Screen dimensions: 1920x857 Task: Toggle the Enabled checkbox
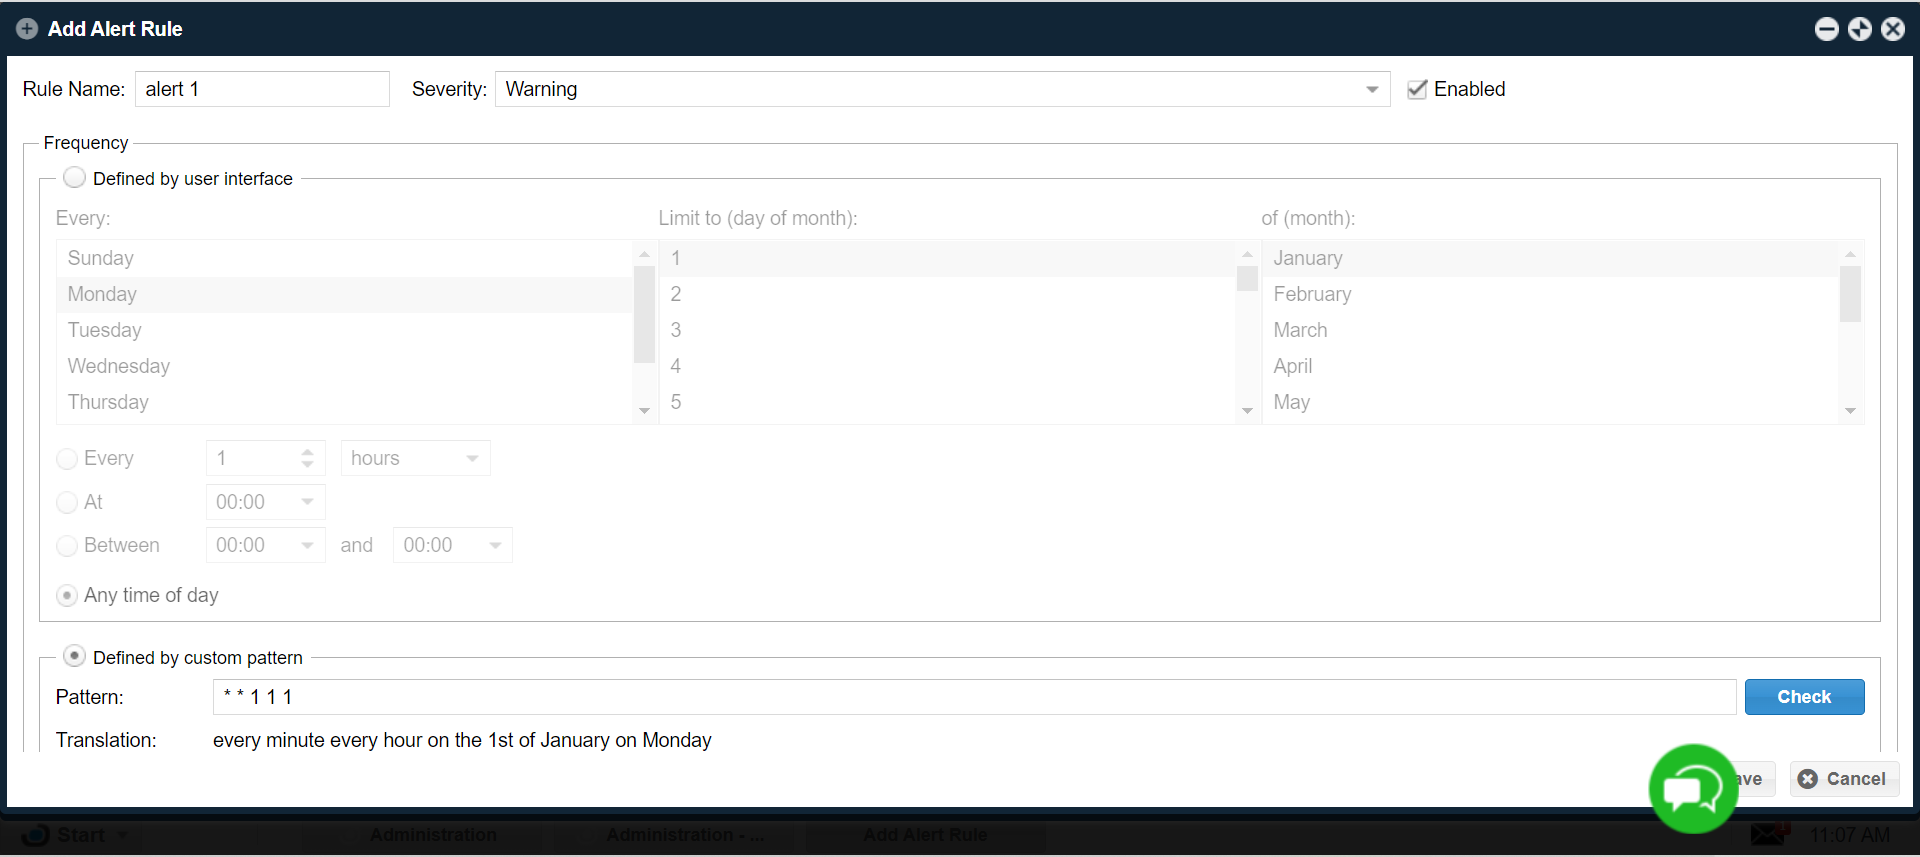[x=1417, y=89]
